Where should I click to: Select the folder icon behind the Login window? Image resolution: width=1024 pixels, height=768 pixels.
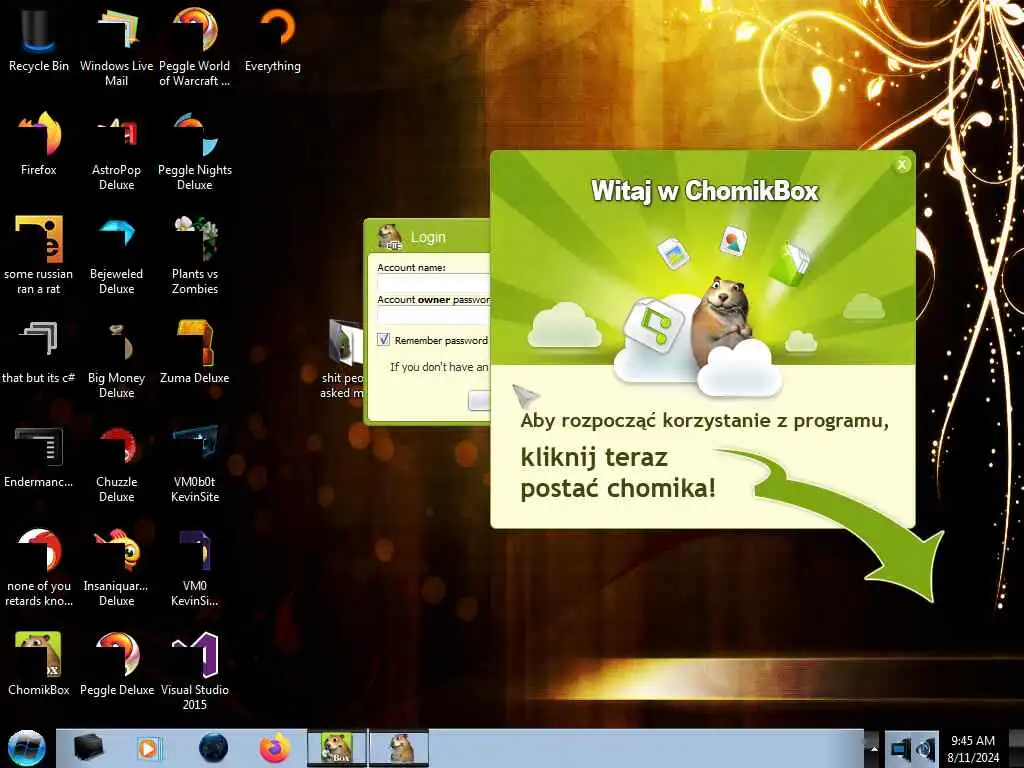(345, 342)
